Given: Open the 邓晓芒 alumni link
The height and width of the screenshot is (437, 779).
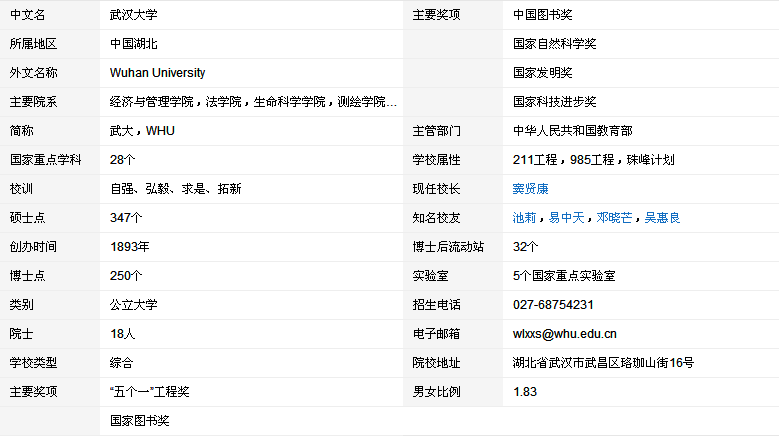Looking at the screenshot, I should pyautogui.click(x=615, y=218).
